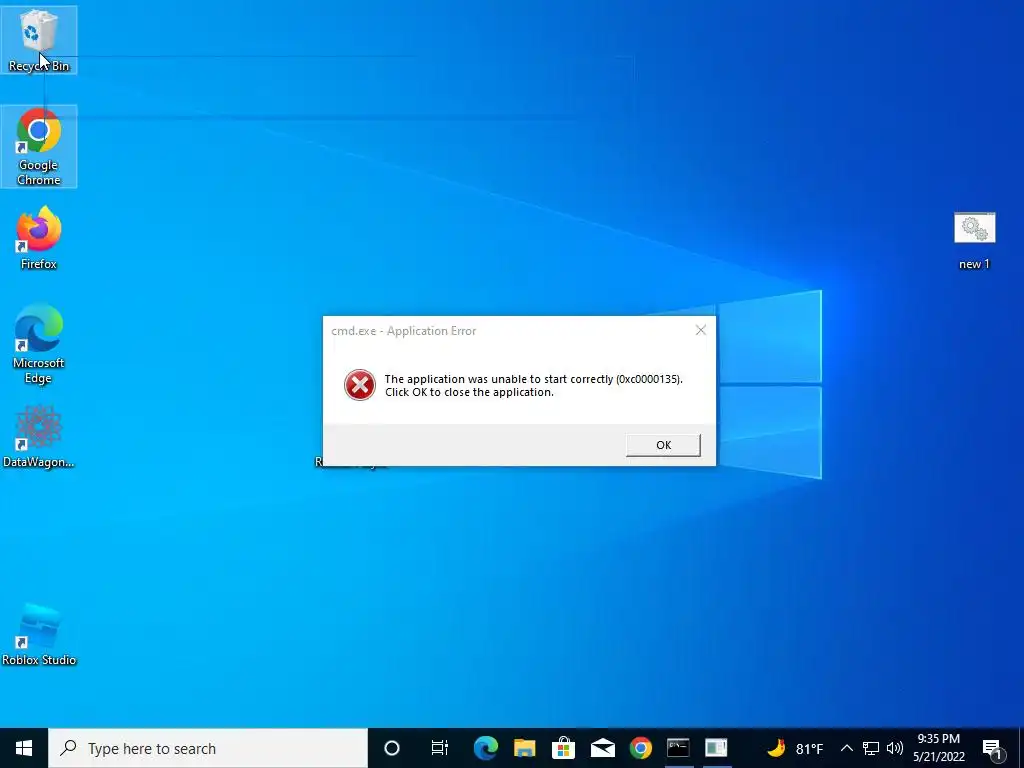Click the red error icon in the dialog
Image resolution: width=1024 pixels, height=768 pixels.
tap(360, 385)
